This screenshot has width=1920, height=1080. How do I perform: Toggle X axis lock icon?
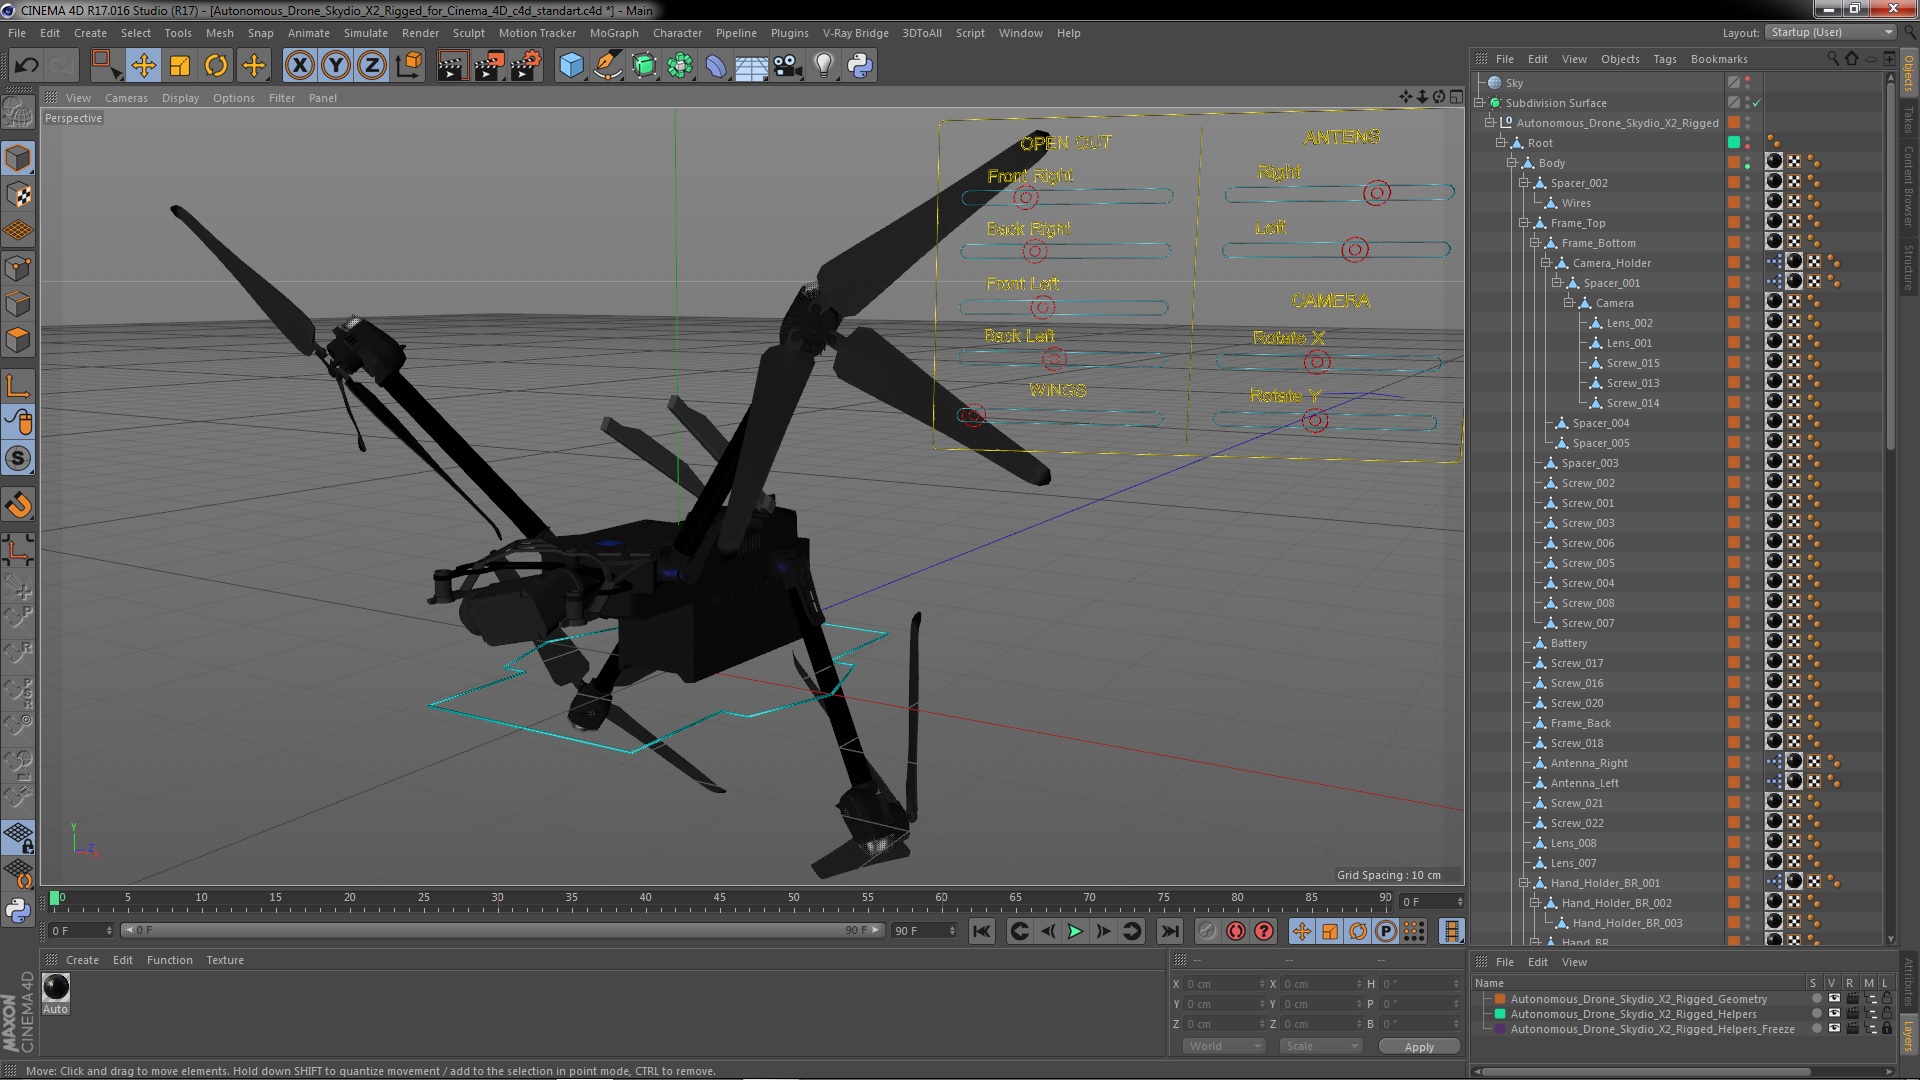(x=299, y=66)
